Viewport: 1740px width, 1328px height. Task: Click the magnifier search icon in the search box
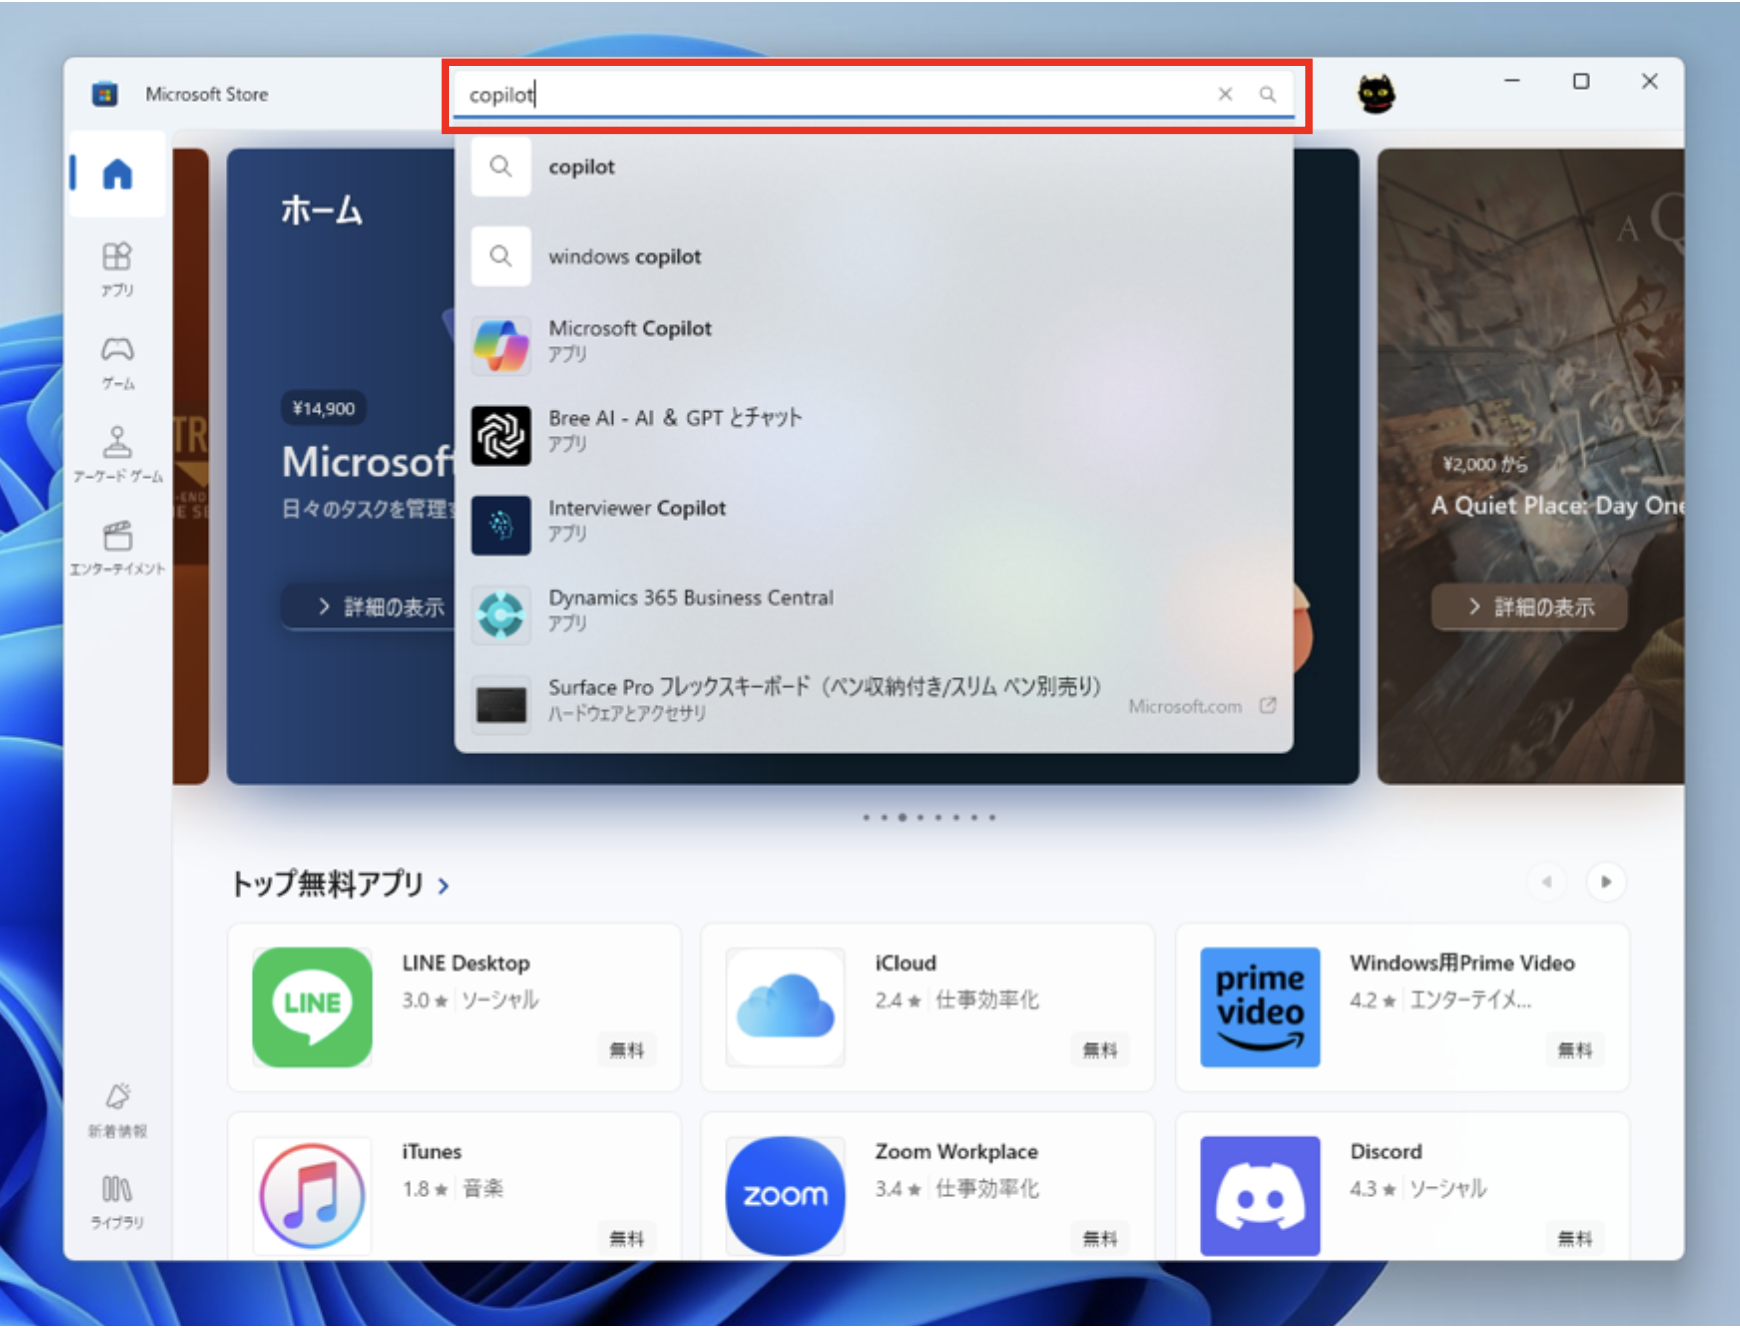click(1268, 94)
